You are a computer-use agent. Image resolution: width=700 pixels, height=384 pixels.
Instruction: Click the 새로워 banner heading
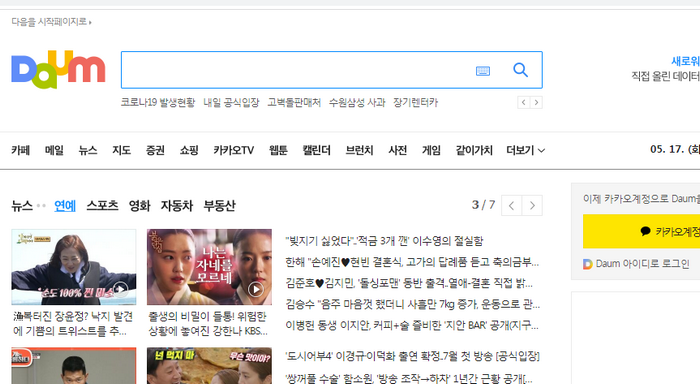(686, 61)
